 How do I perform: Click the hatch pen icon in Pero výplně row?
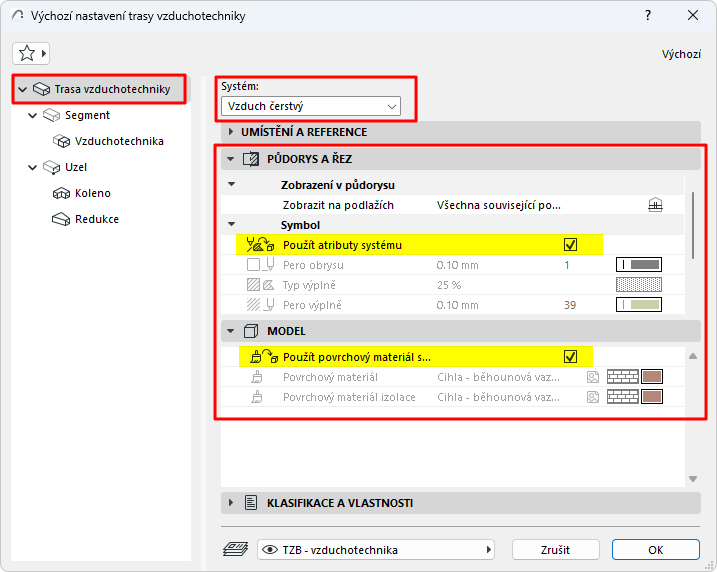point(260,305)
